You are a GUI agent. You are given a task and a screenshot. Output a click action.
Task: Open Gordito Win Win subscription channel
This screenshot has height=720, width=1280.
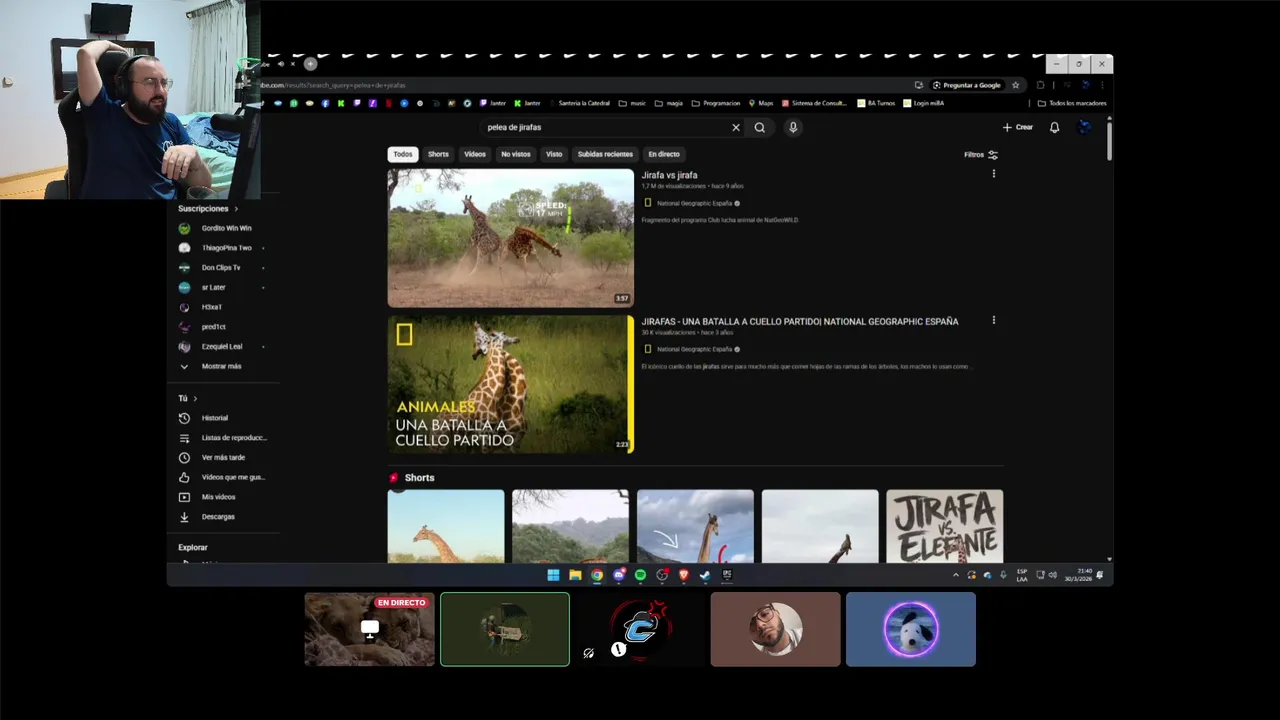click(215, 228)
